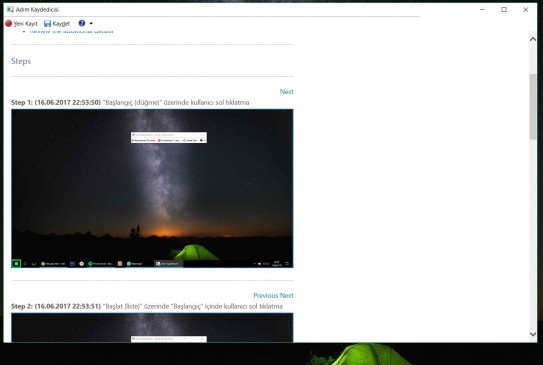Click the Yeni Kayıt label

tap(25, 24)
